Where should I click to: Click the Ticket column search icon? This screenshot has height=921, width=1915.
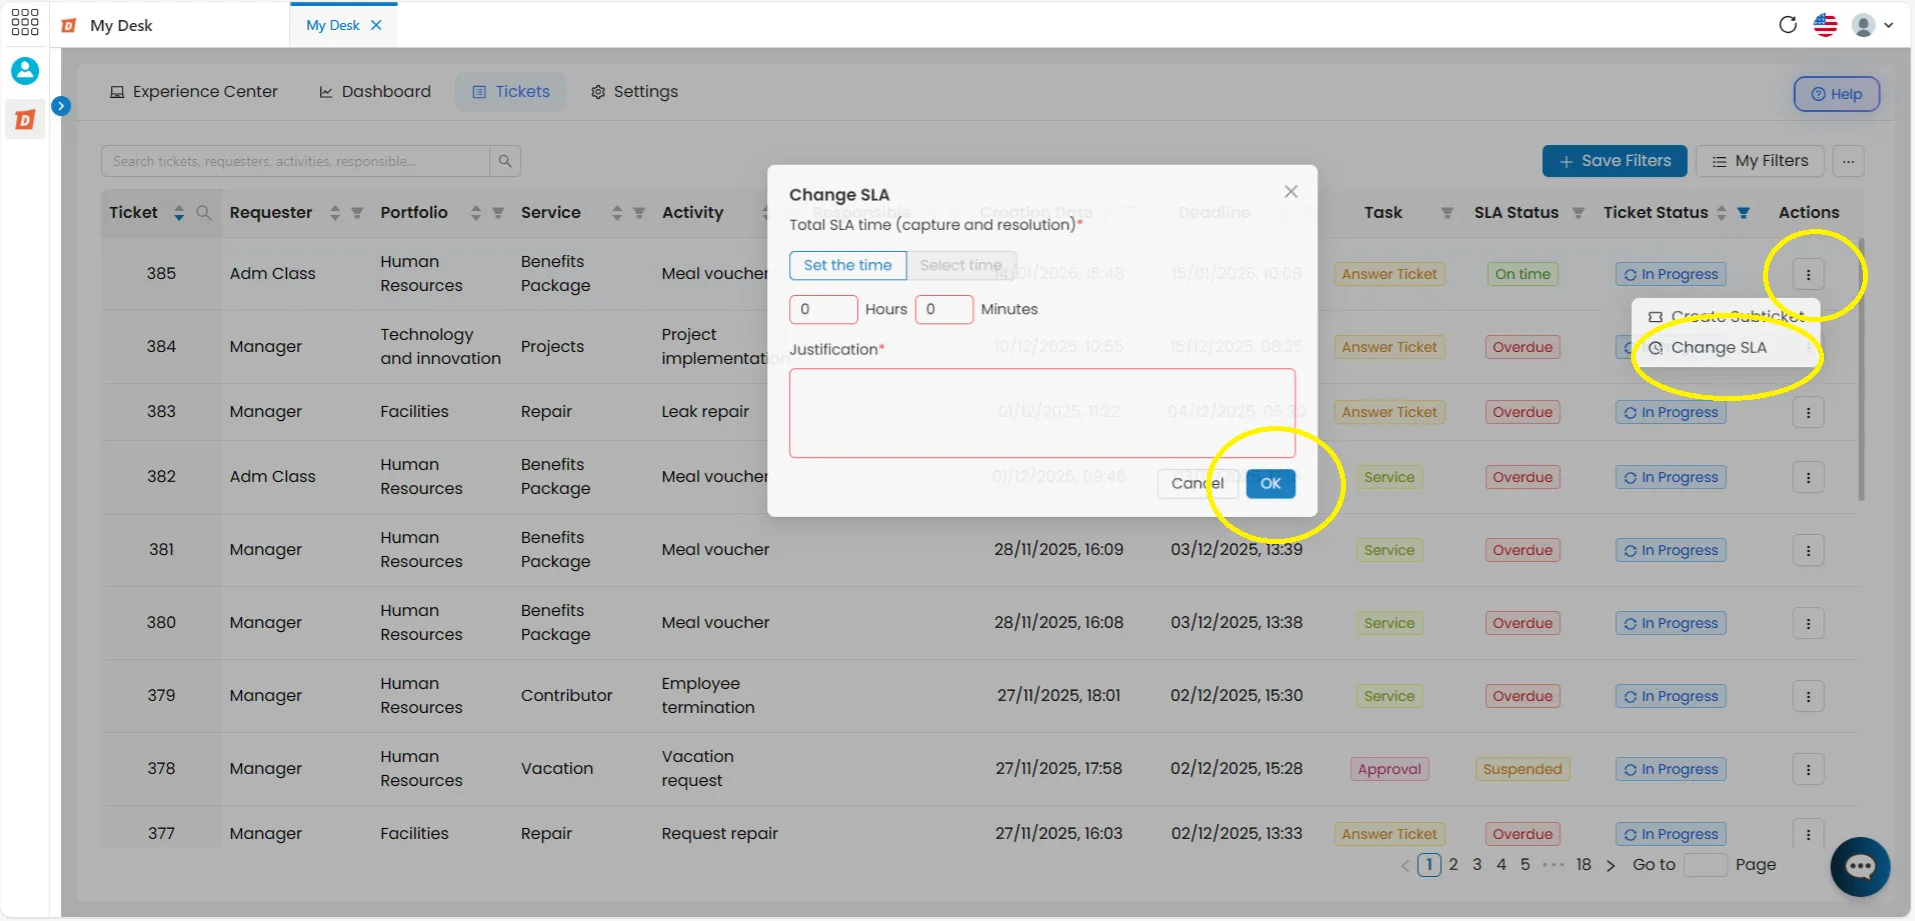coord(204,212)
